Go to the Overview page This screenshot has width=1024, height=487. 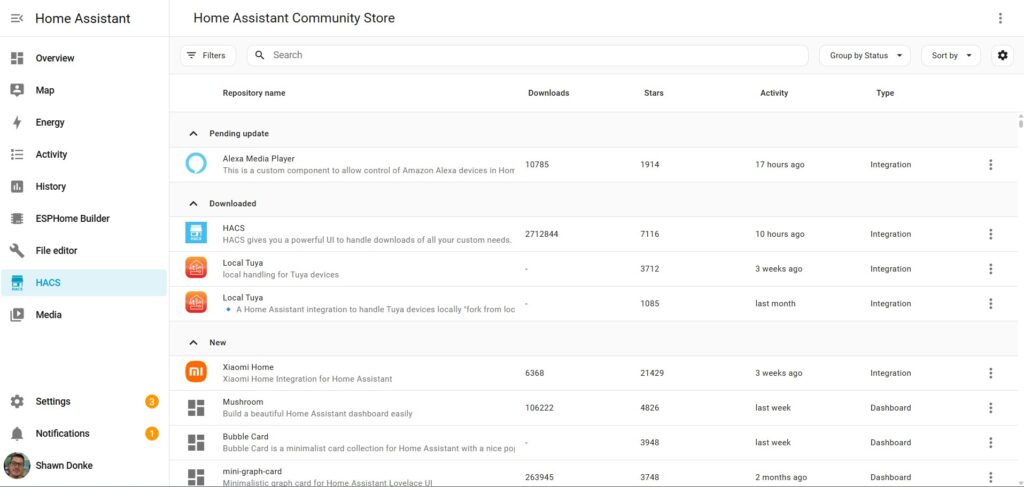(55, 58)
